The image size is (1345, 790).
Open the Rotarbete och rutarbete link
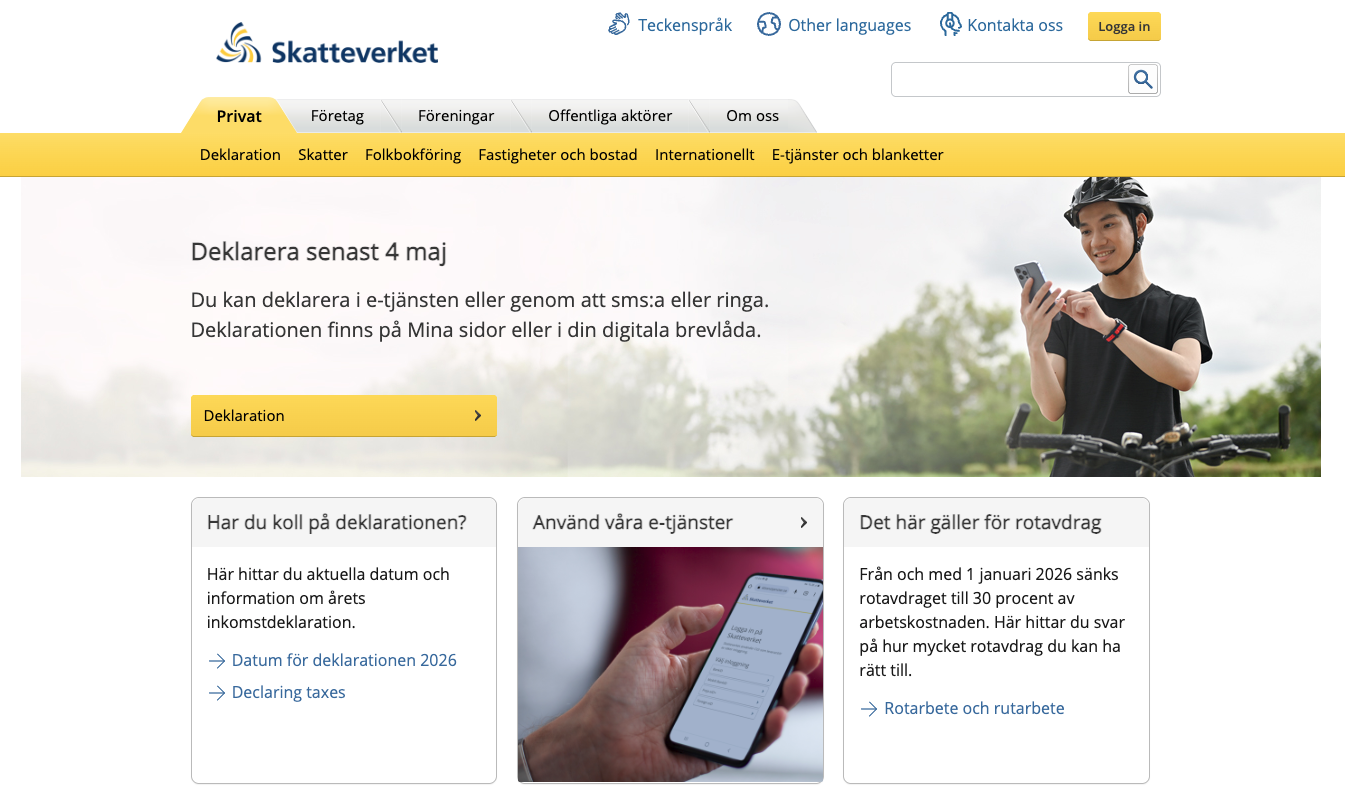point(974,709)
